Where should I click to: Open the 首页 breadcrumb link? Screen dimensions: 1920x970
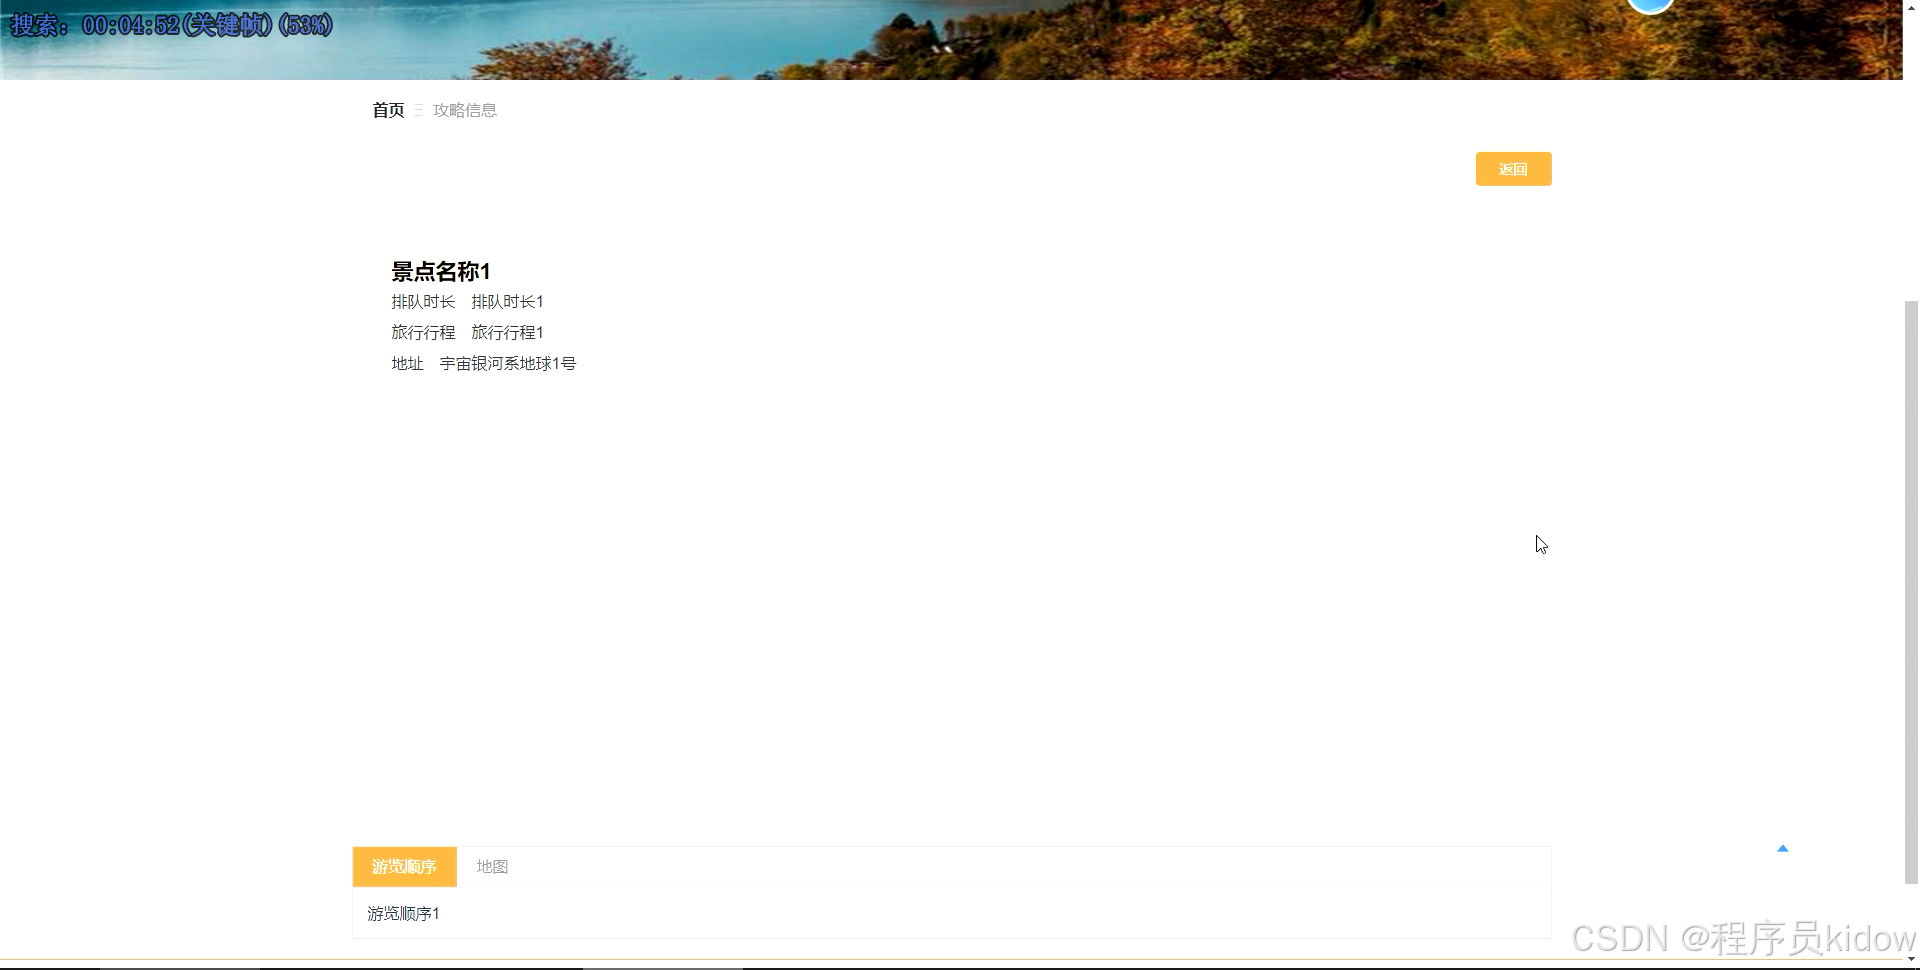[388, 110]
